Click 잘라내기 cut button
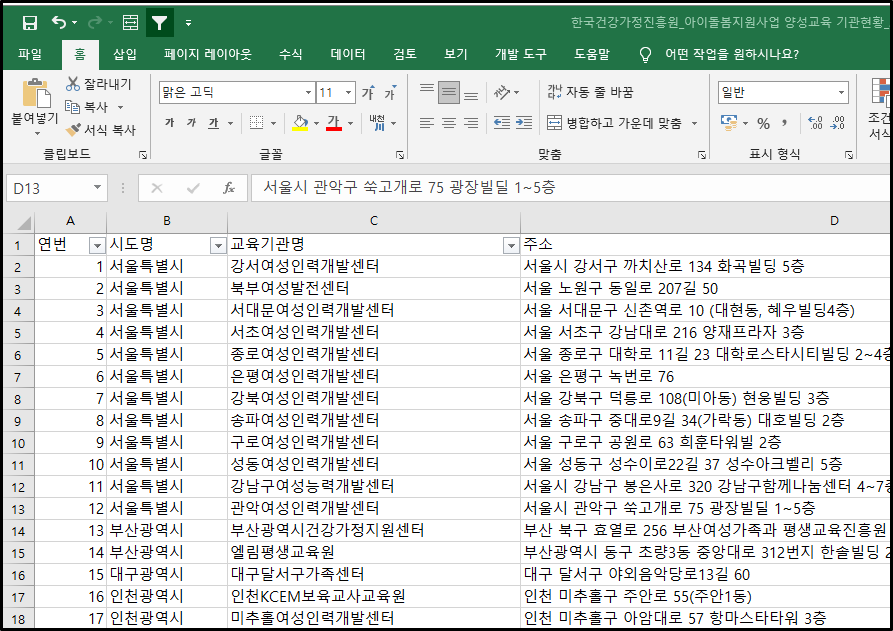 (99, 84)
